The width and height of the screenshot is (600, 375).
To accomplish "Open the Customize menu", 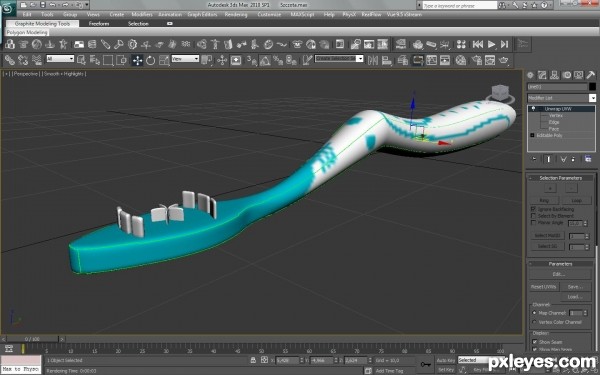I will point(269,14).
